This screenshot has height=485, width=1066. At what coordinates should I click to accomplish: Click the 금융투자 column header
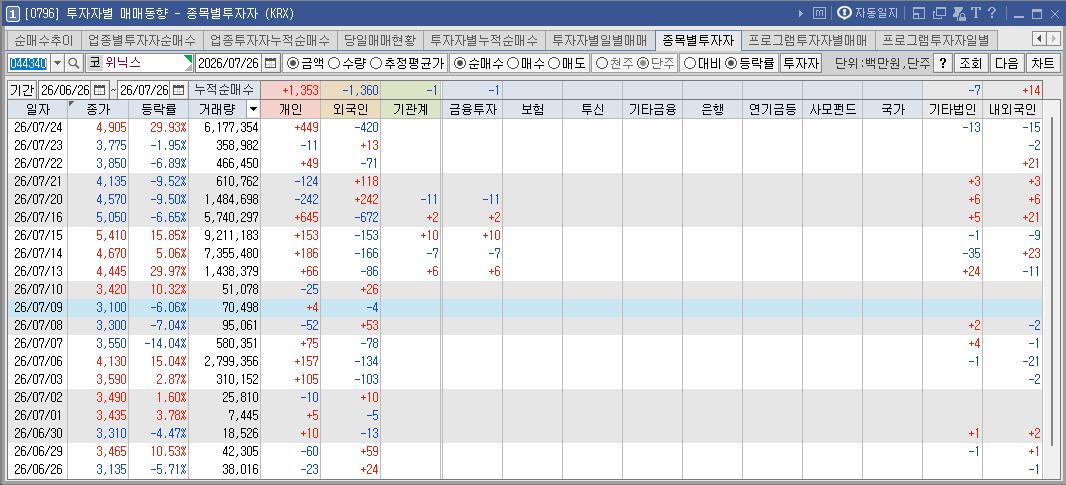point(472,109)
